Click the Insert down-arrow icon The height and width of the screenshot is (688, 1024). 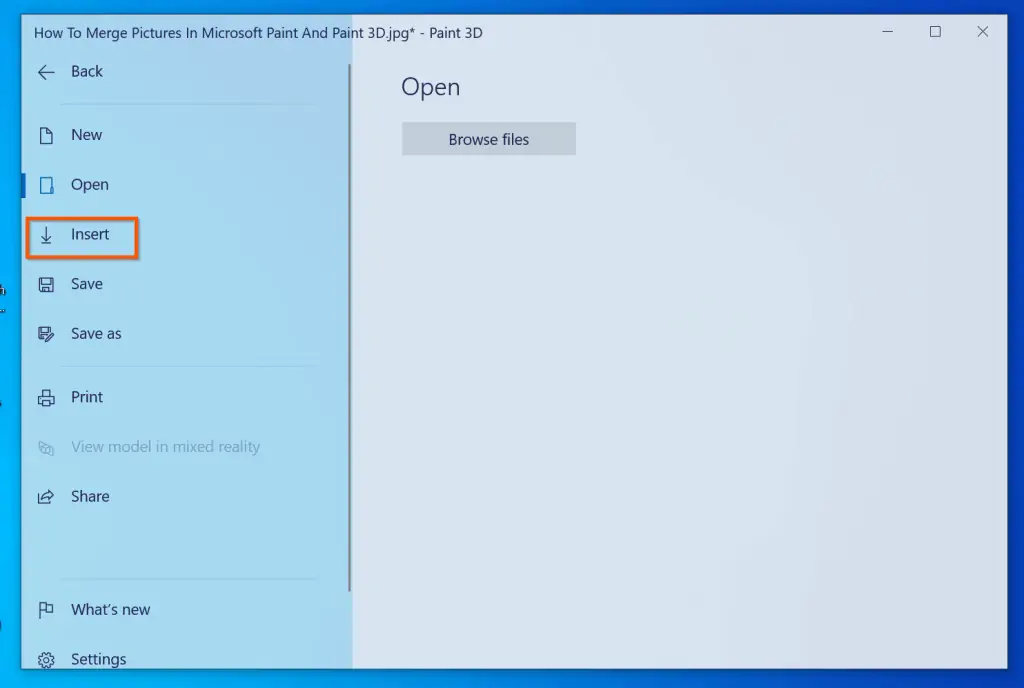tap(46, 235)
